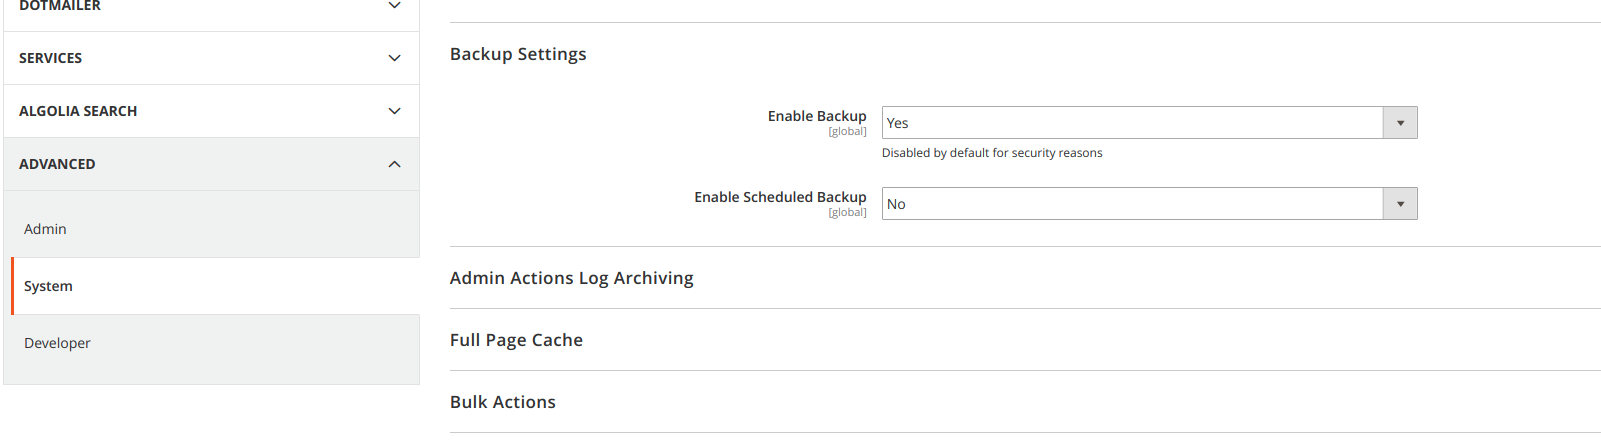Open the Admin configuration tab

click(x=45, y=229)
